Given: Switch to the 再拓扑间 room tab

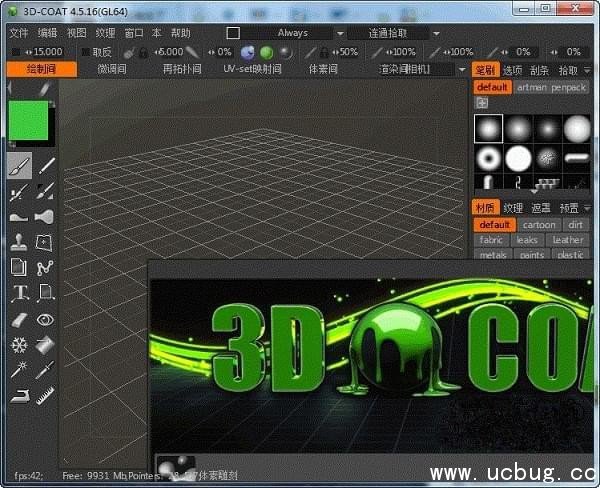Looking at the screenshot, I should pos(182,69).
